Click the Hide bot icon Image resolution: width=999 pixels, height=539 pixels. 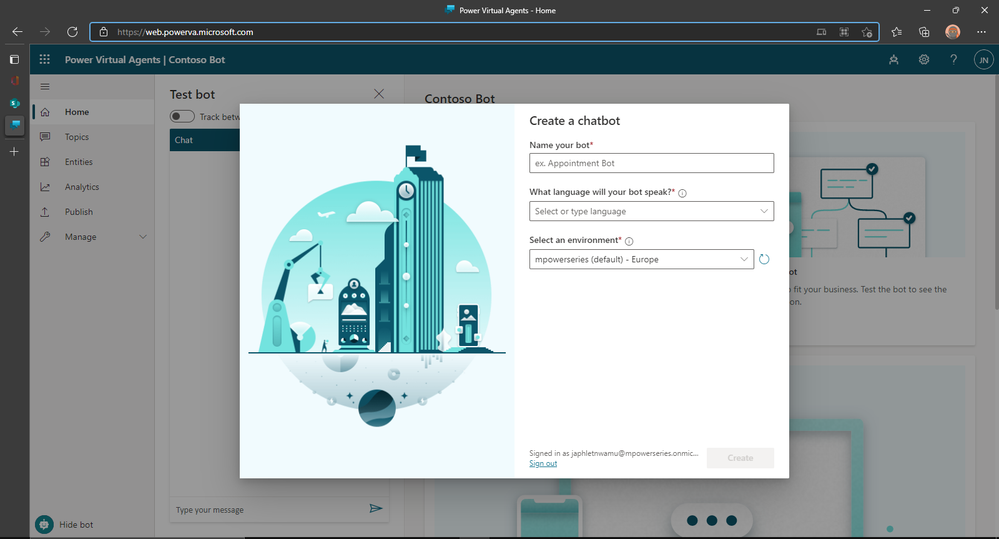tap(44, 524)
